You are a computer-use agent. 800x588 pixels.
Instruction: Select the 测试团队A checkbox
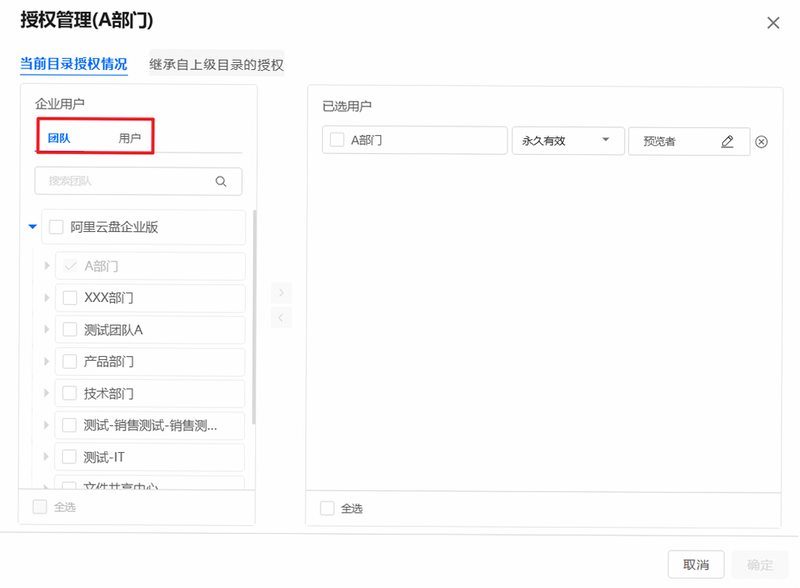coord(70,330)
